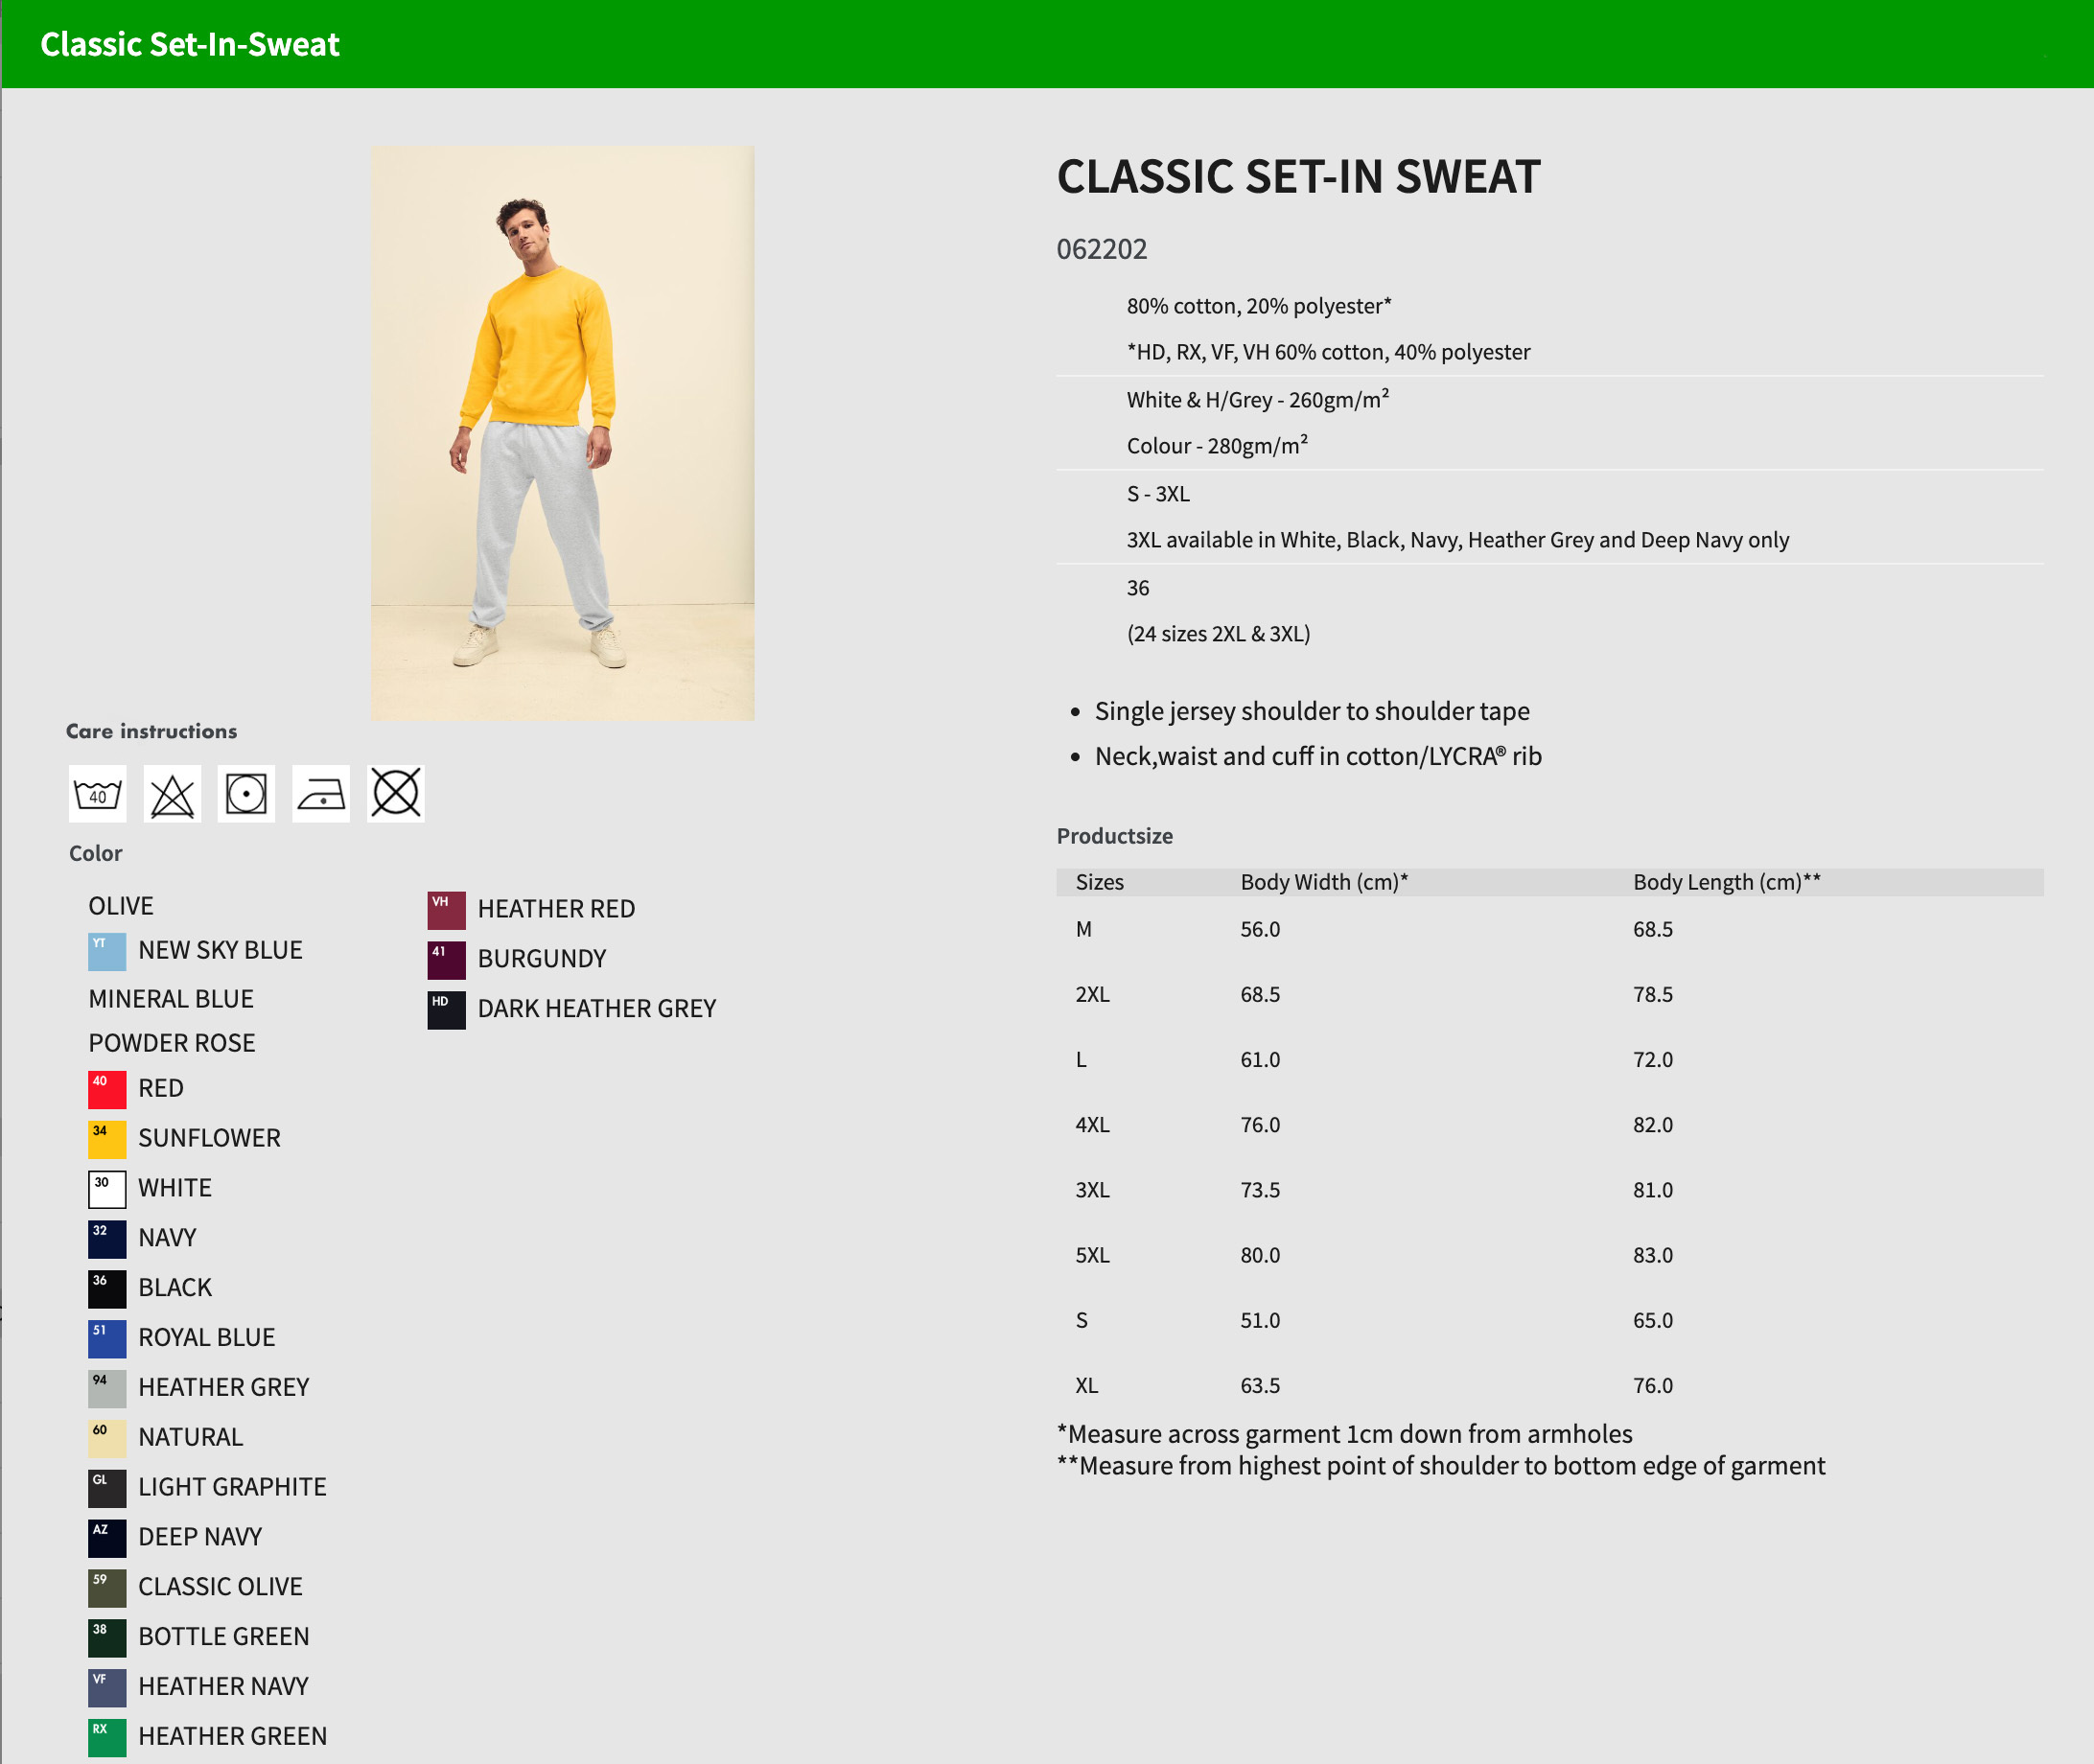Select the White color swatch
Viewport: 2094px width, 1764px height.
pyautogui.click(x=107, y=1189)
